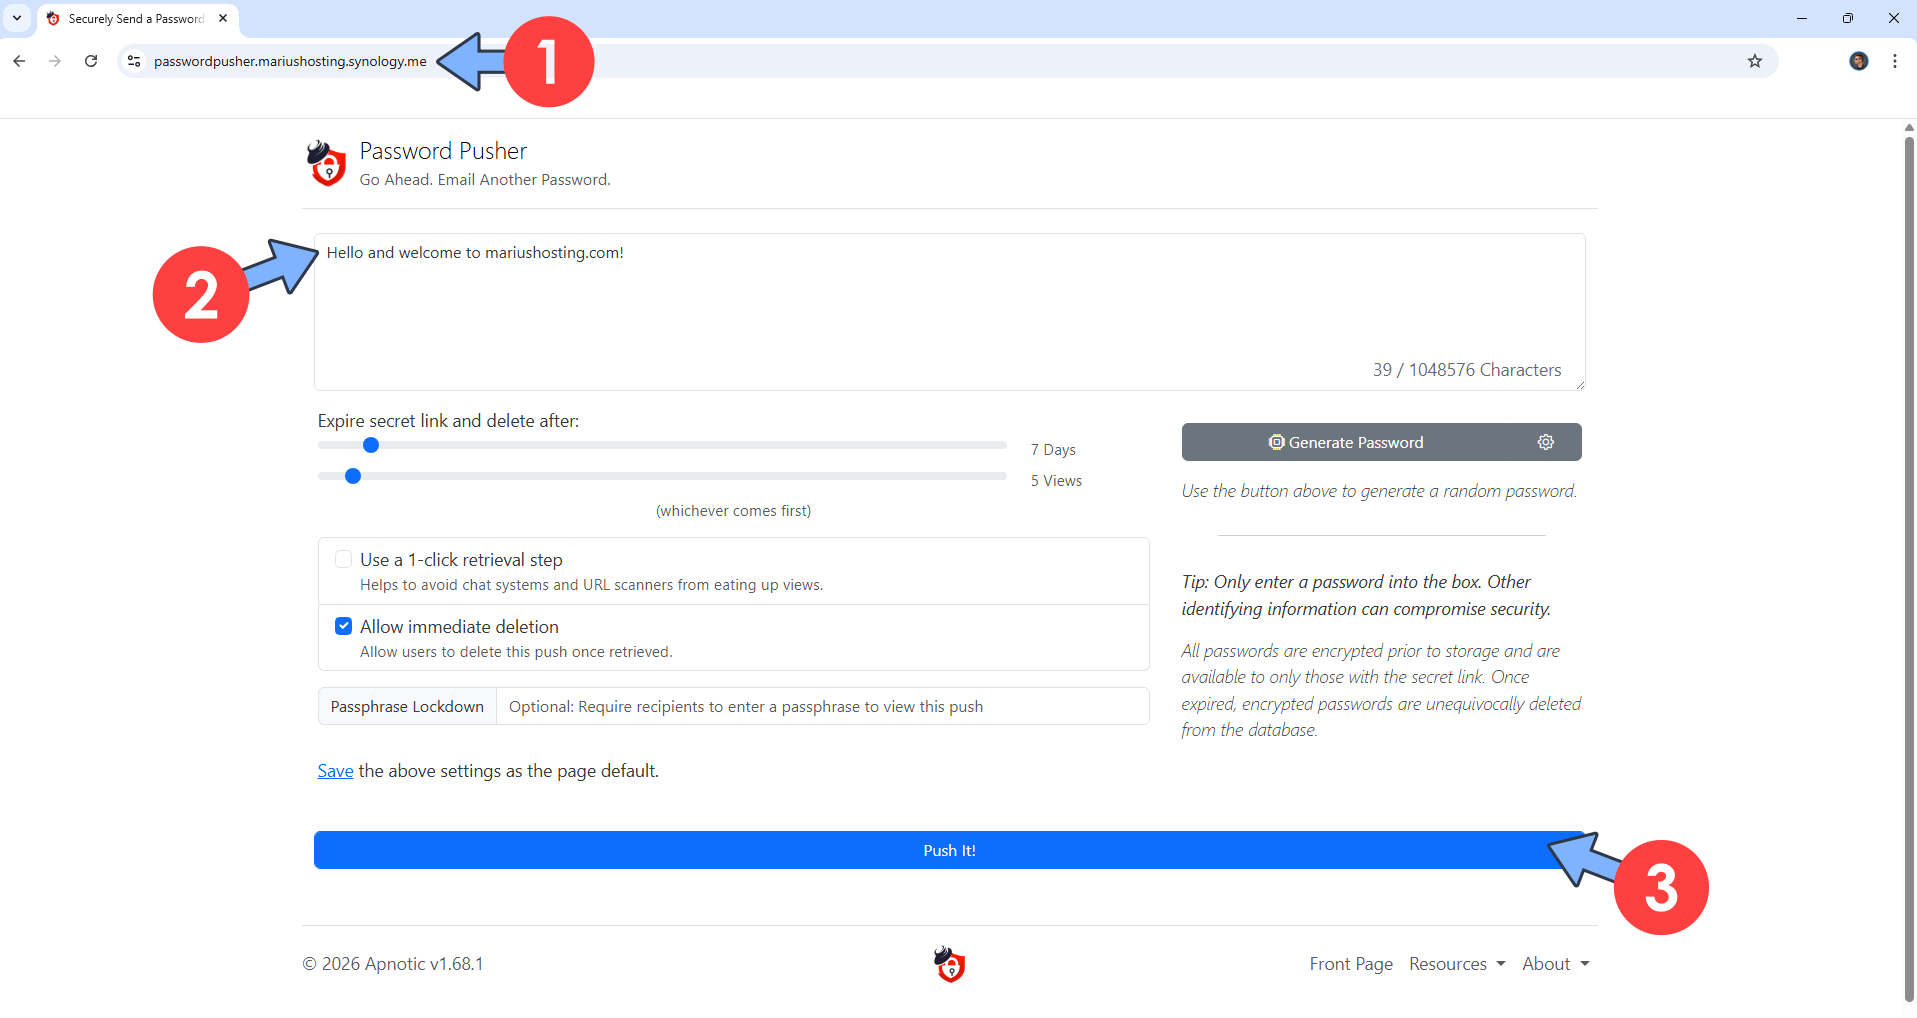1917x1018 pixels.
Task: Enable the 1-click retrieval step
Action: tap(343, 559)
